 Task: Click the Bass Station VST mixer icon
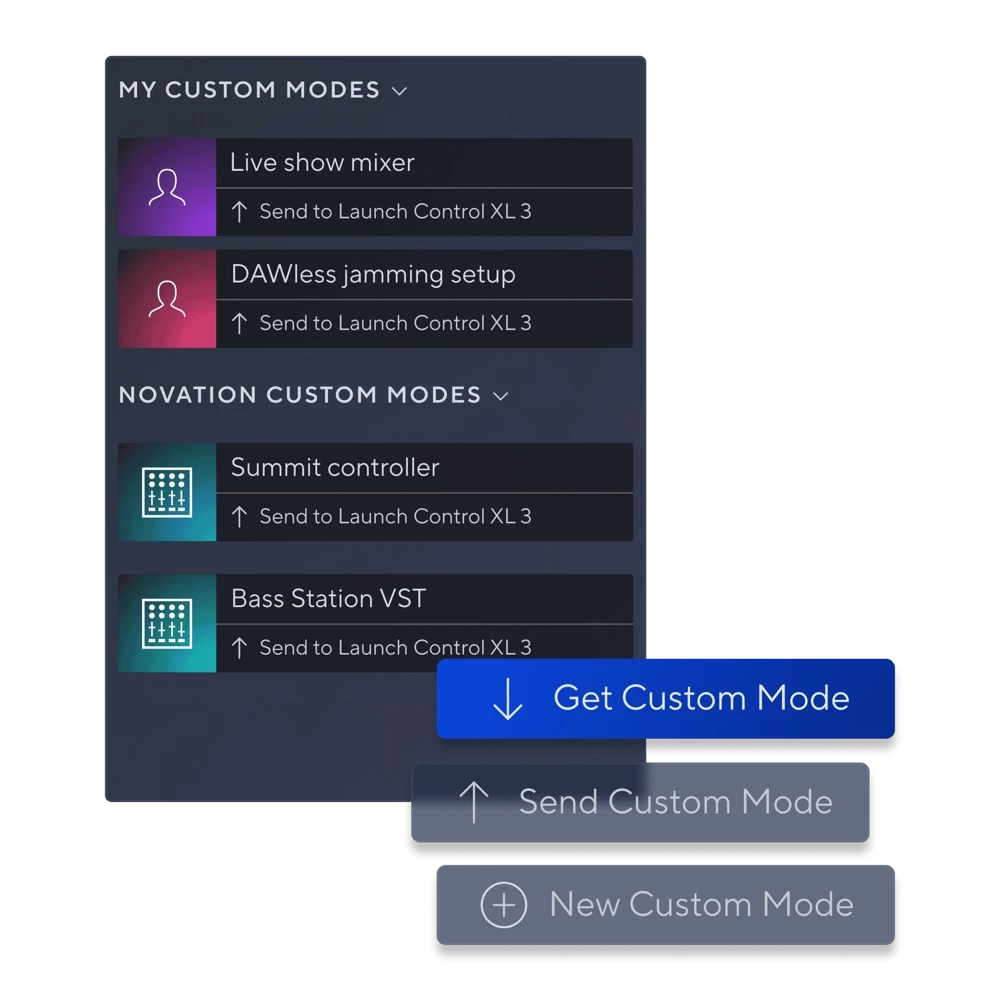coord(167,623)
